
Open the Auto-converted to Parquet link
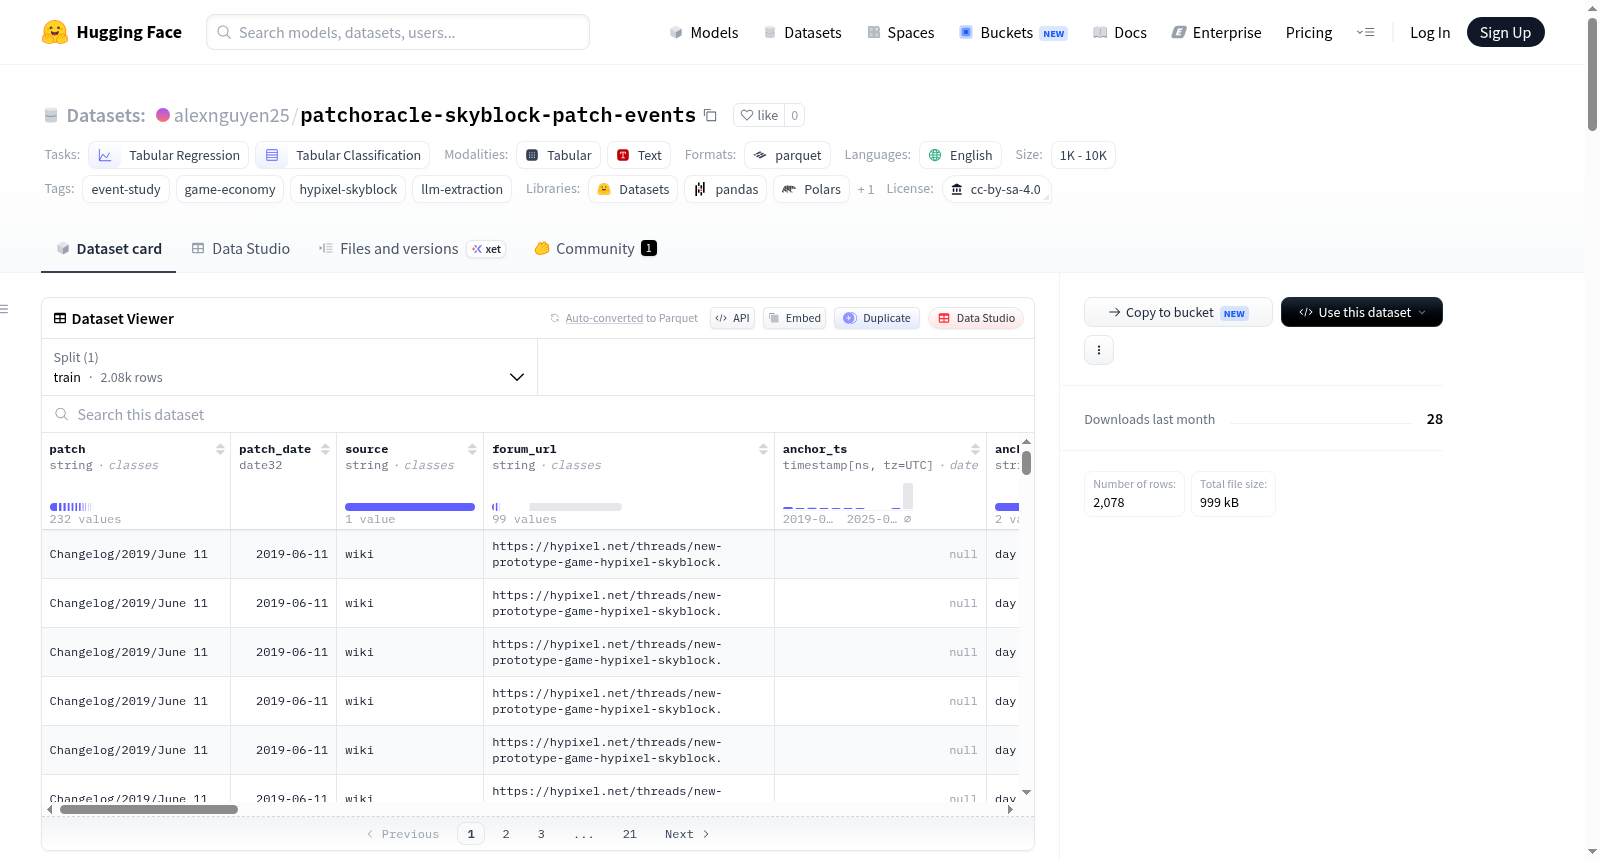pos(604,318)
